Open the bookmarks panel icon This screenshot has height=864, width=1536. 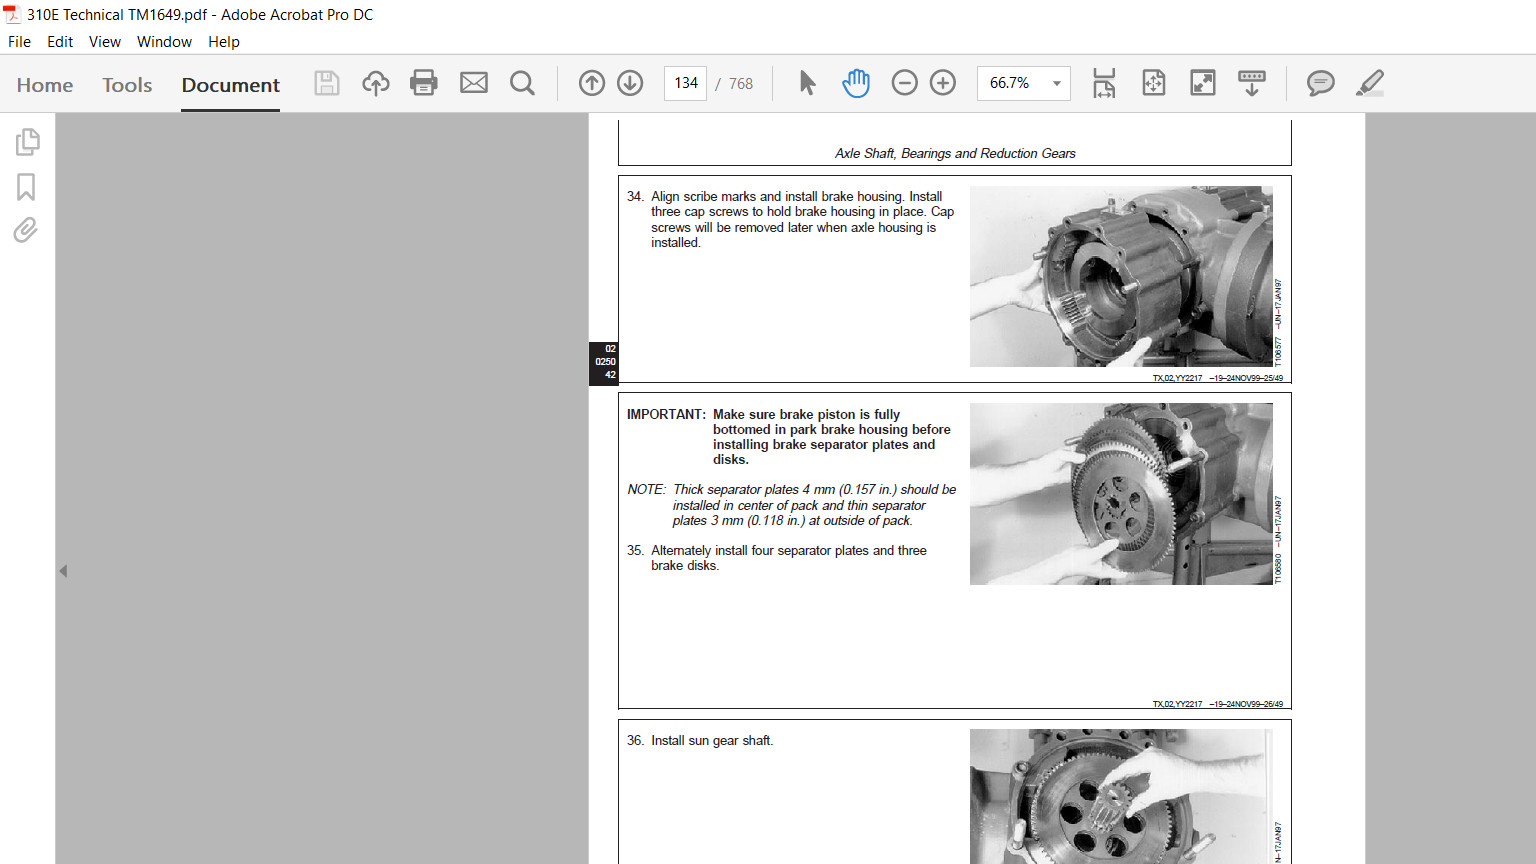(26, 187)
